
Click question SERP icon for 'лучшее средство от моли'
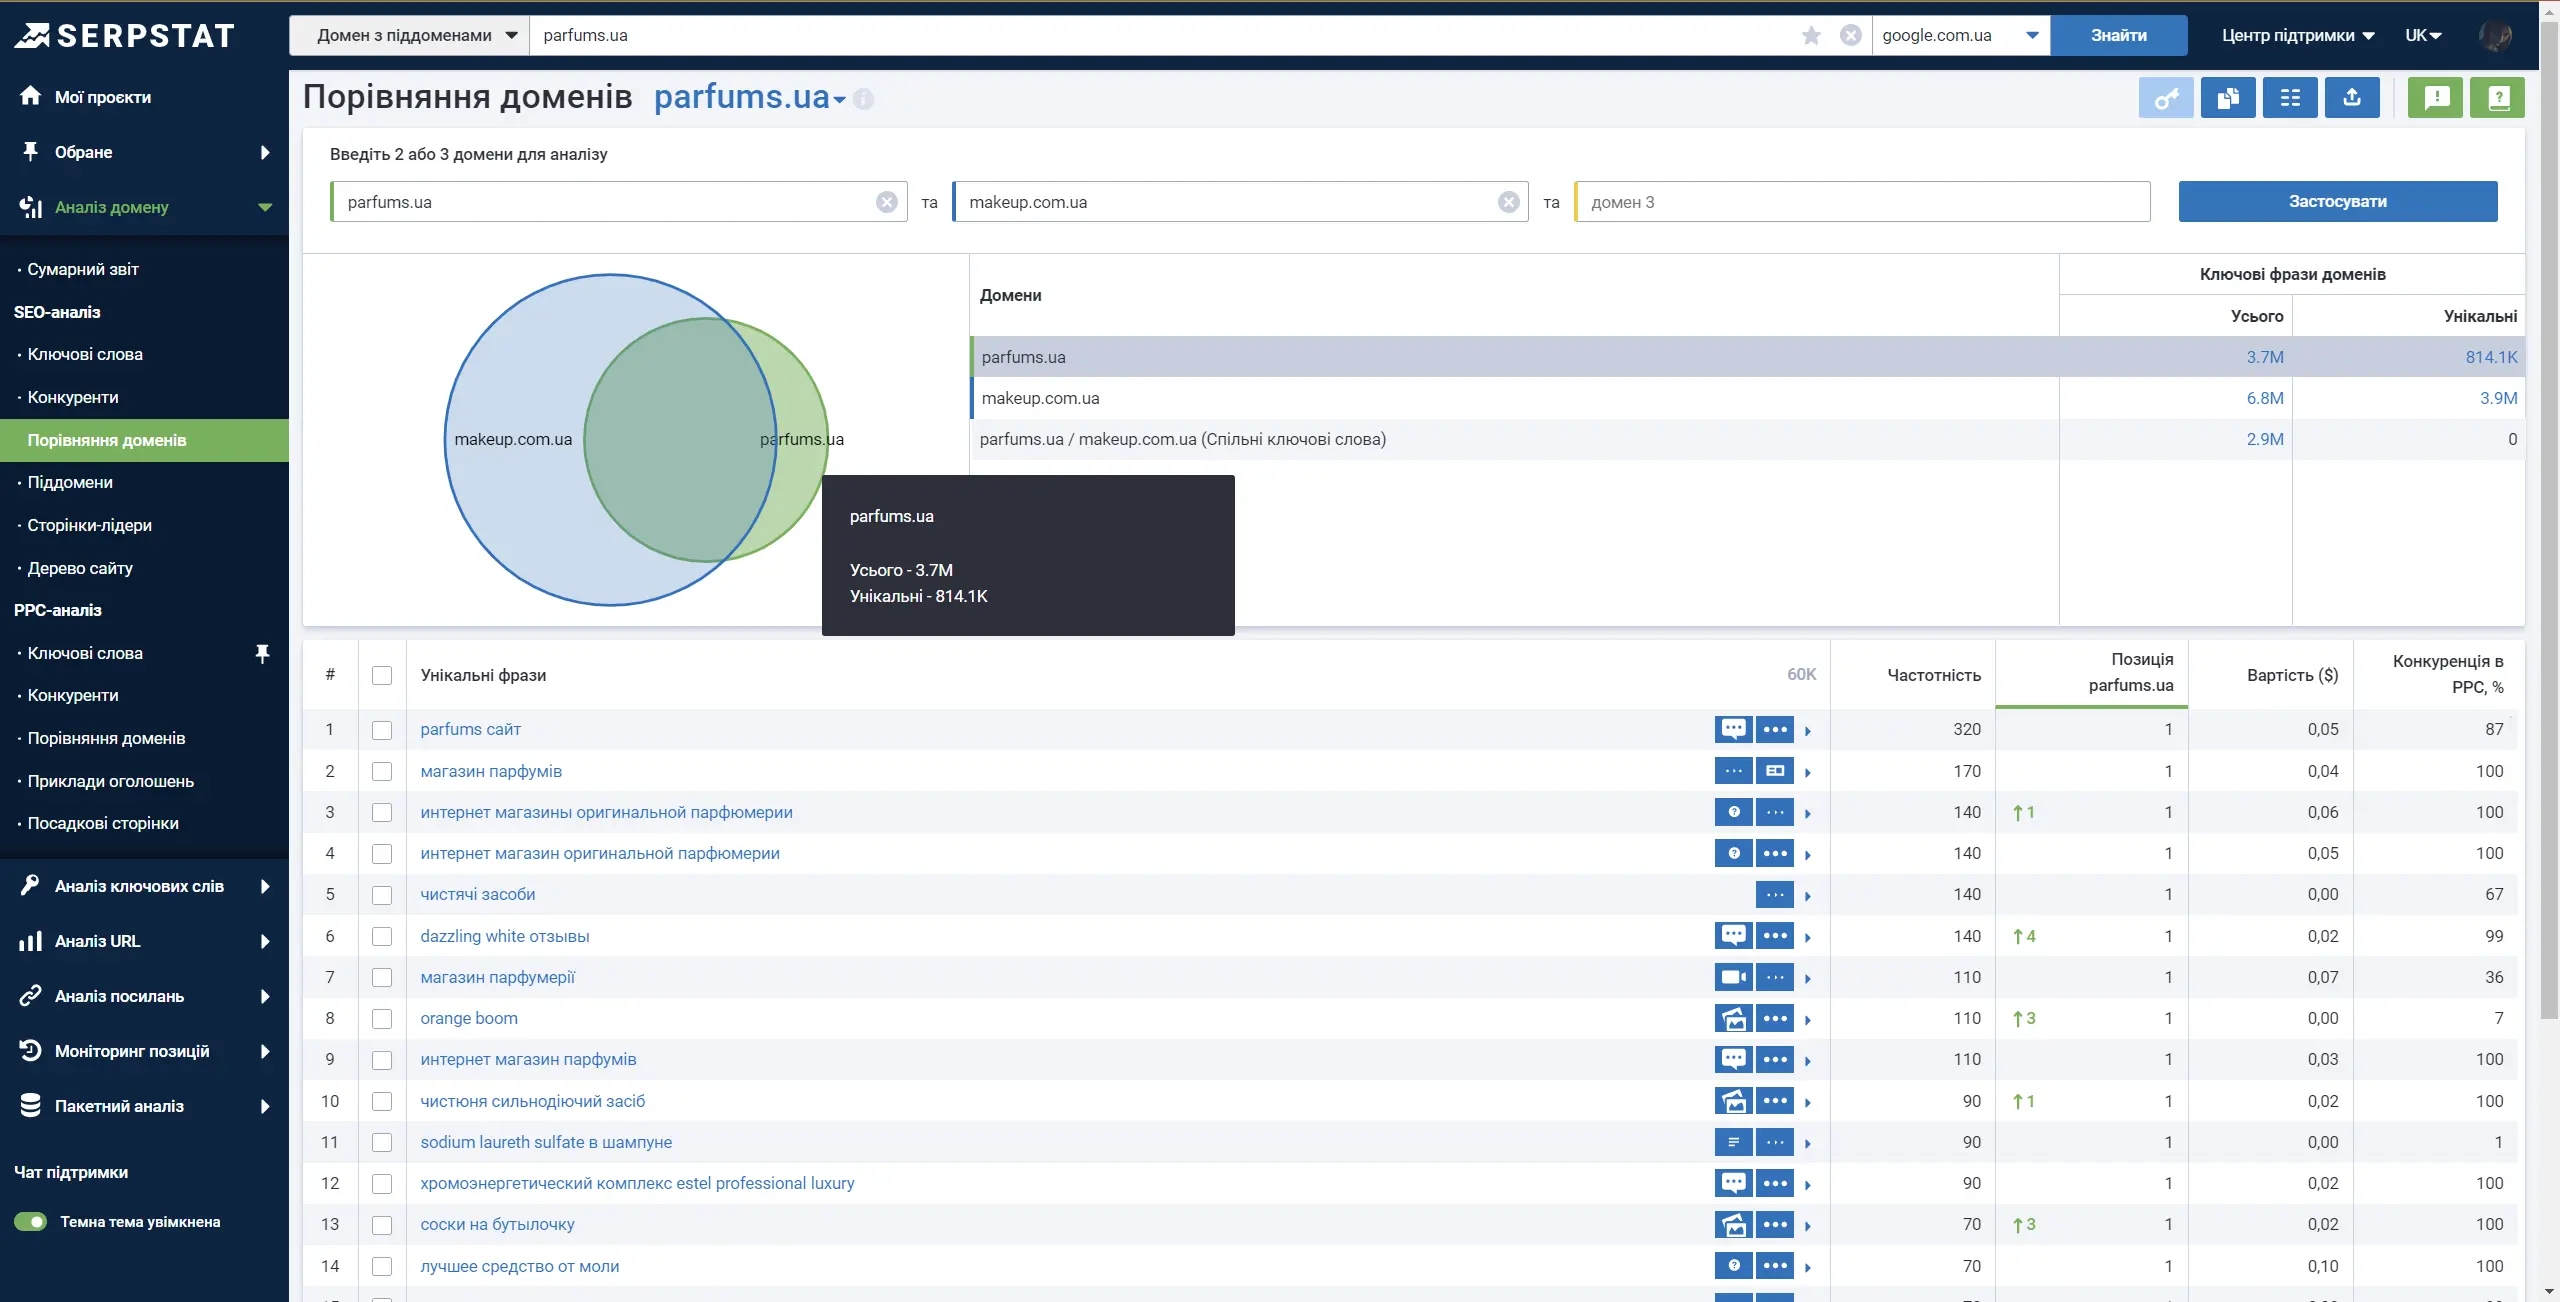point(1733,1266)
